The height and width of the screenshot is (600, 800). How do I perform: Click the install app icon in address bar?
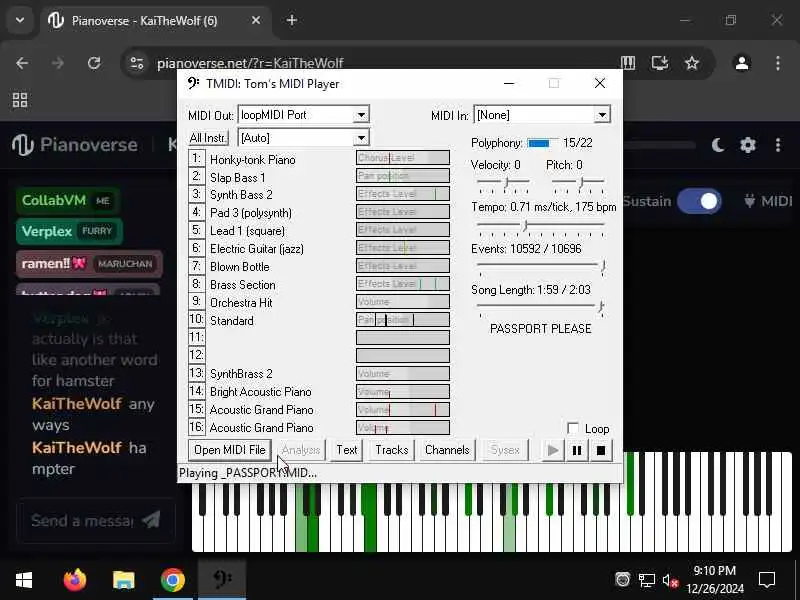tap(660, 63)
